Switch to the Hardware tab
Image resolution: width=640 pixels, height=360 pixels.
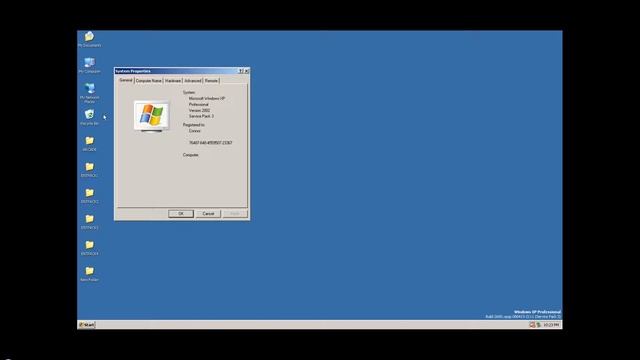(173, 81)
